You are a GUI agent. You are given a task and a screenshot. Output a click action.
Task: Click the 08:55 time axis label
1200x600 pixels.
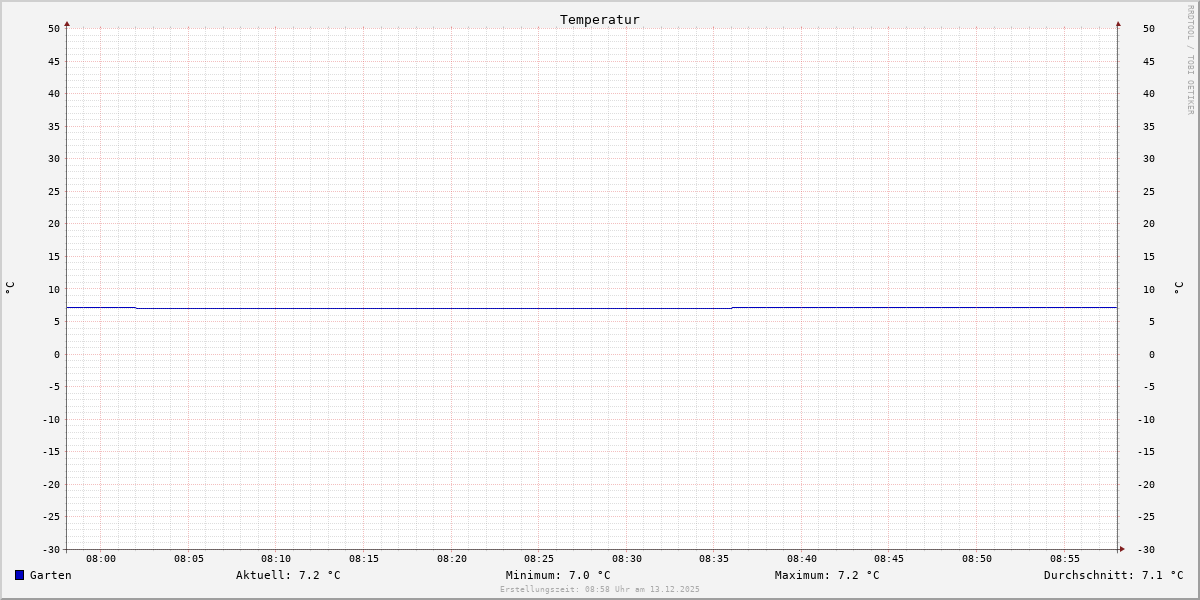coord(1065,559)
